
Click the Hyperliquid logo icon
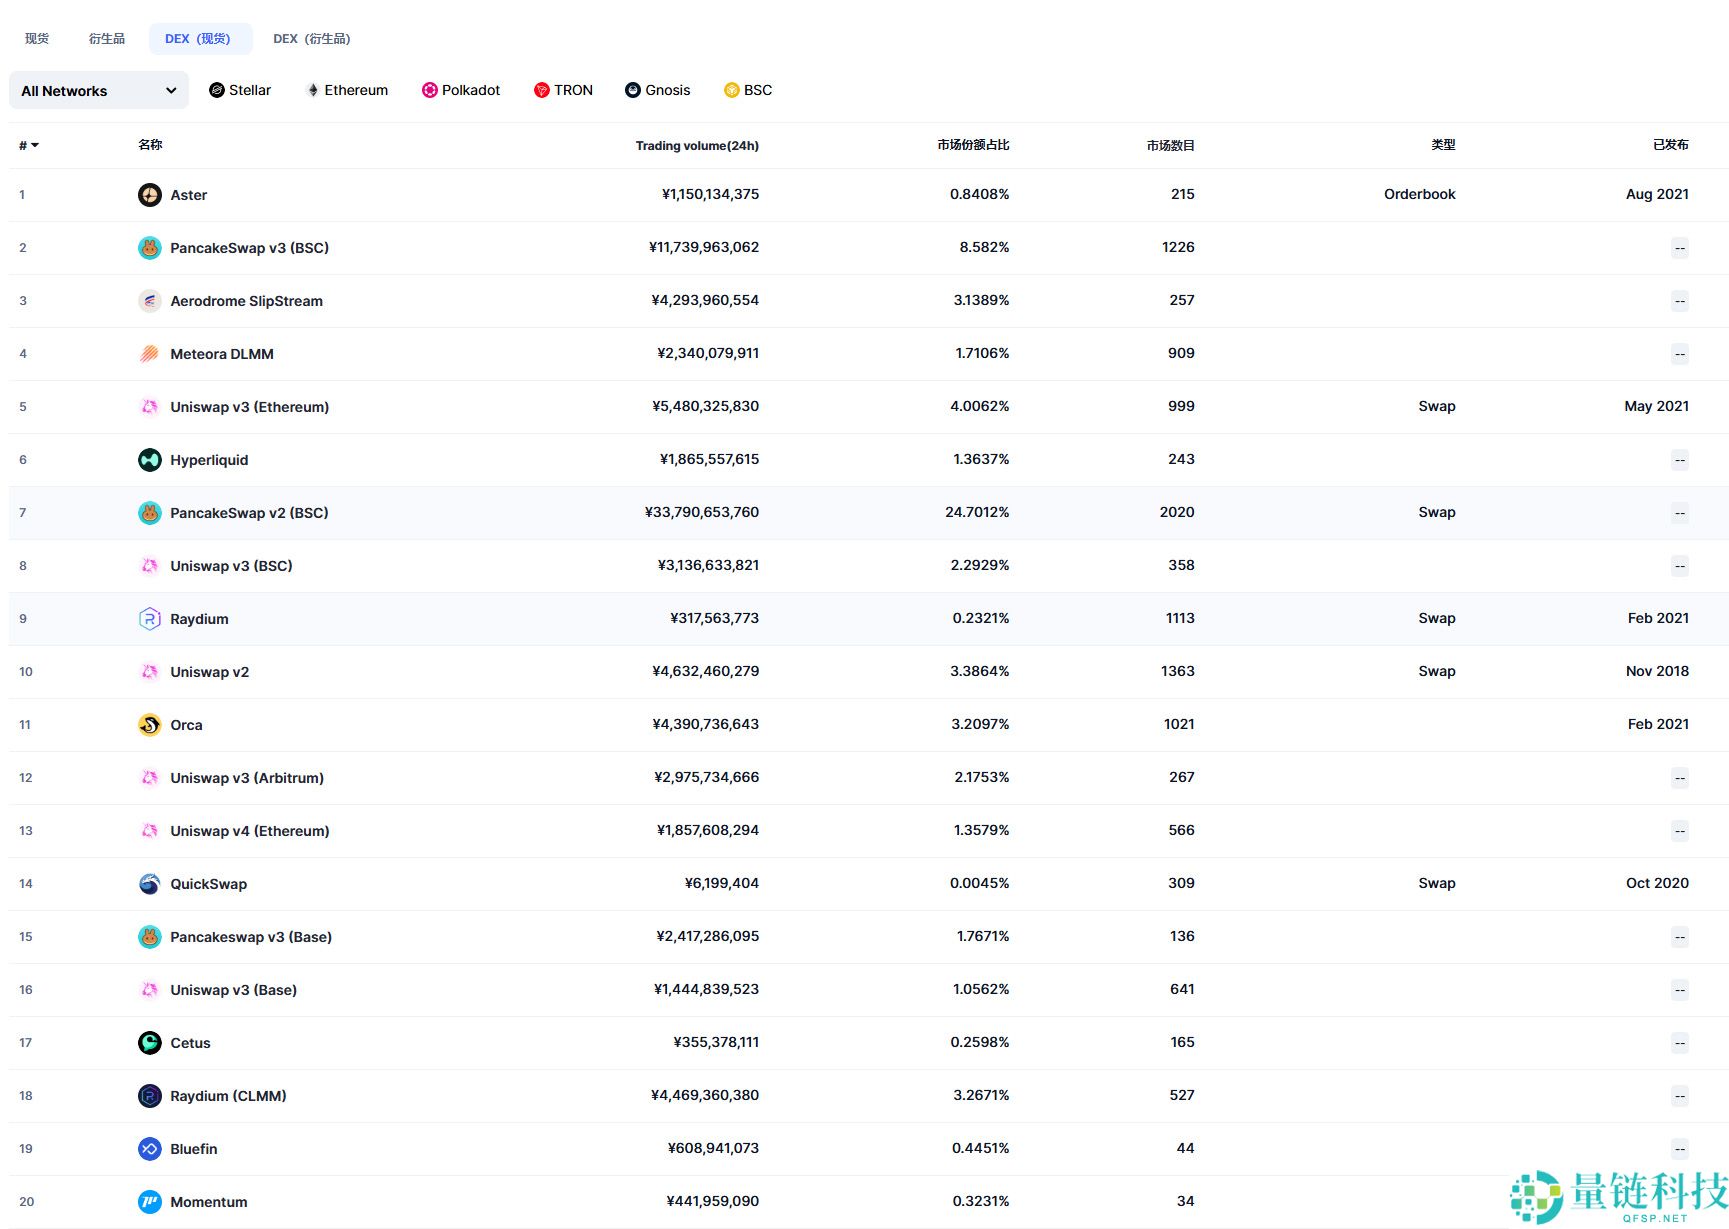pyautogui.click(x=149, y=460)
